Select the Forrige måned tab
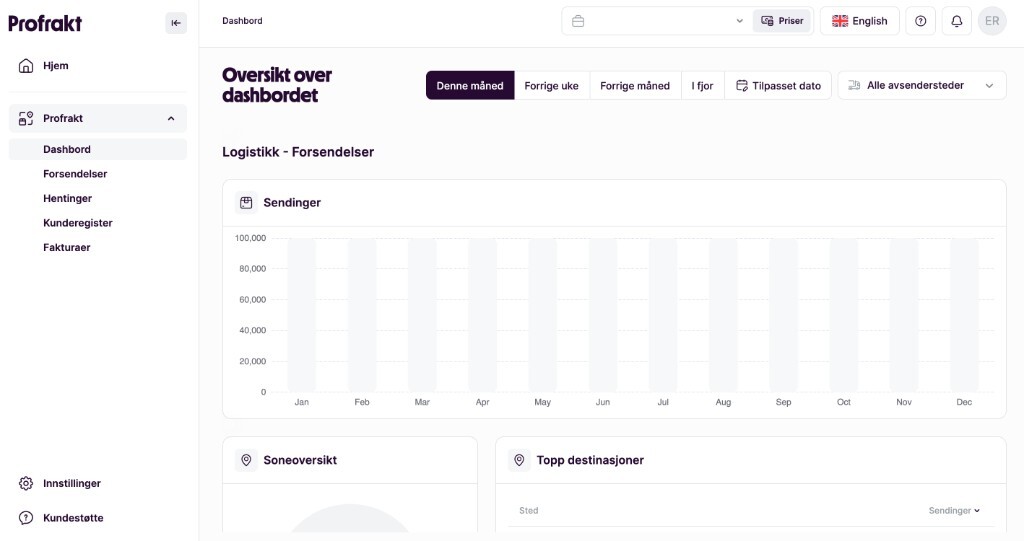Screen dimensions: 1024x541 tap(635, 86)
